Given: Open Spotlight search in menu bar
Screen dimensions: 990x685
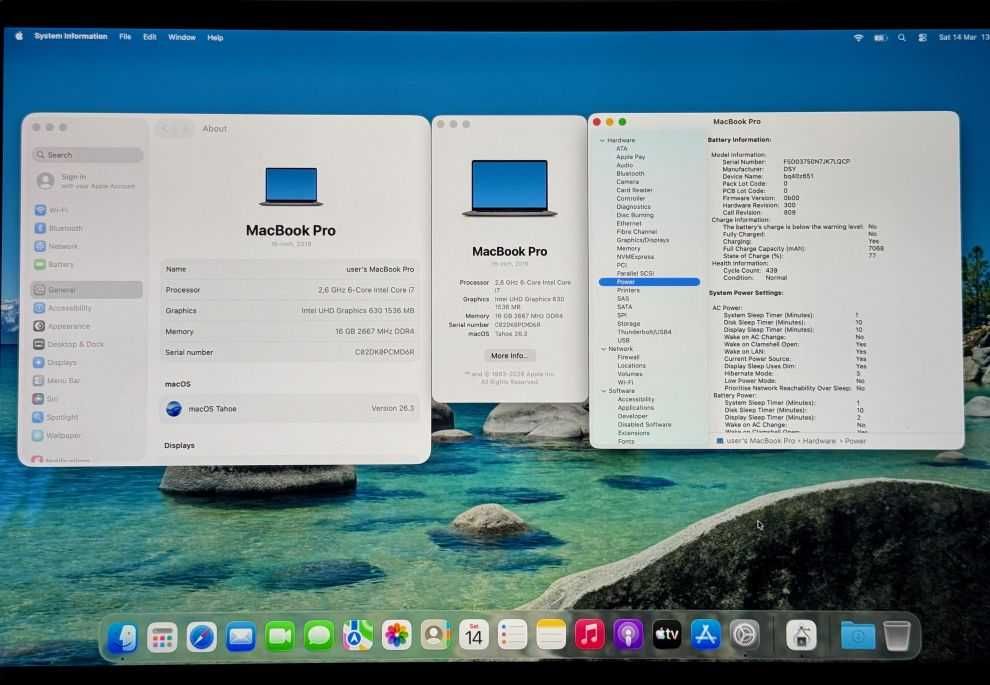Looking at the screenshot, I should pyautogui.click(x=902, y=38).
